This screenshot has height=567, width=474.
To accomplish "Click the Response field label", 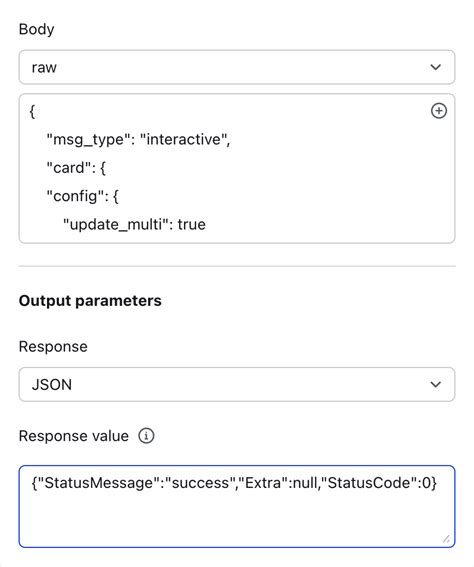I will [53, 347].
